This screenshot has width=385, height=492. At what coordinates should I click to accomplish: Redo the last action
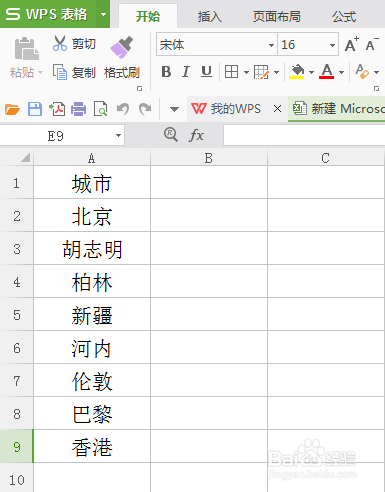pyautogui.click(x=145, y=109)
